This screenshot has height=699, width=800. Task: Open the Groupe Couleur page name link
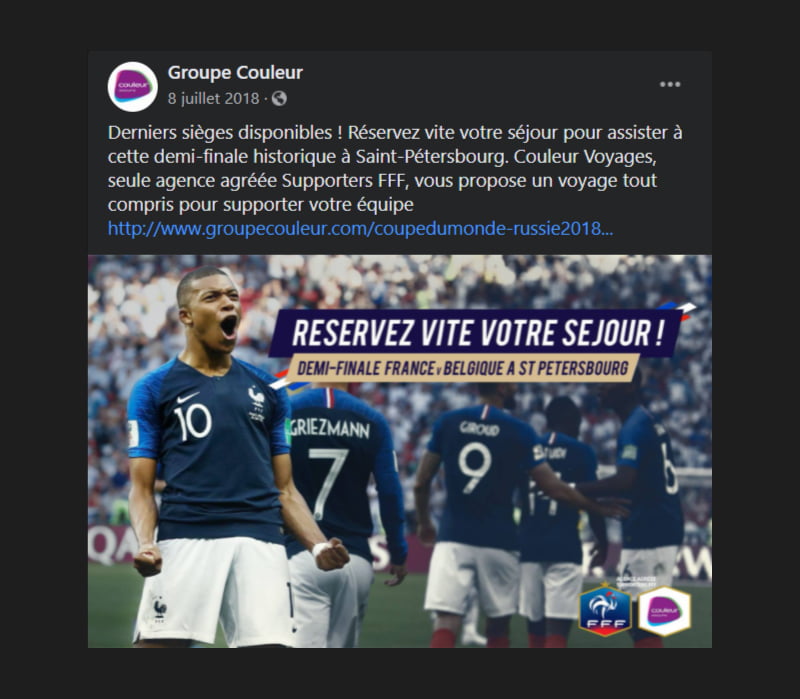[235, 72]
